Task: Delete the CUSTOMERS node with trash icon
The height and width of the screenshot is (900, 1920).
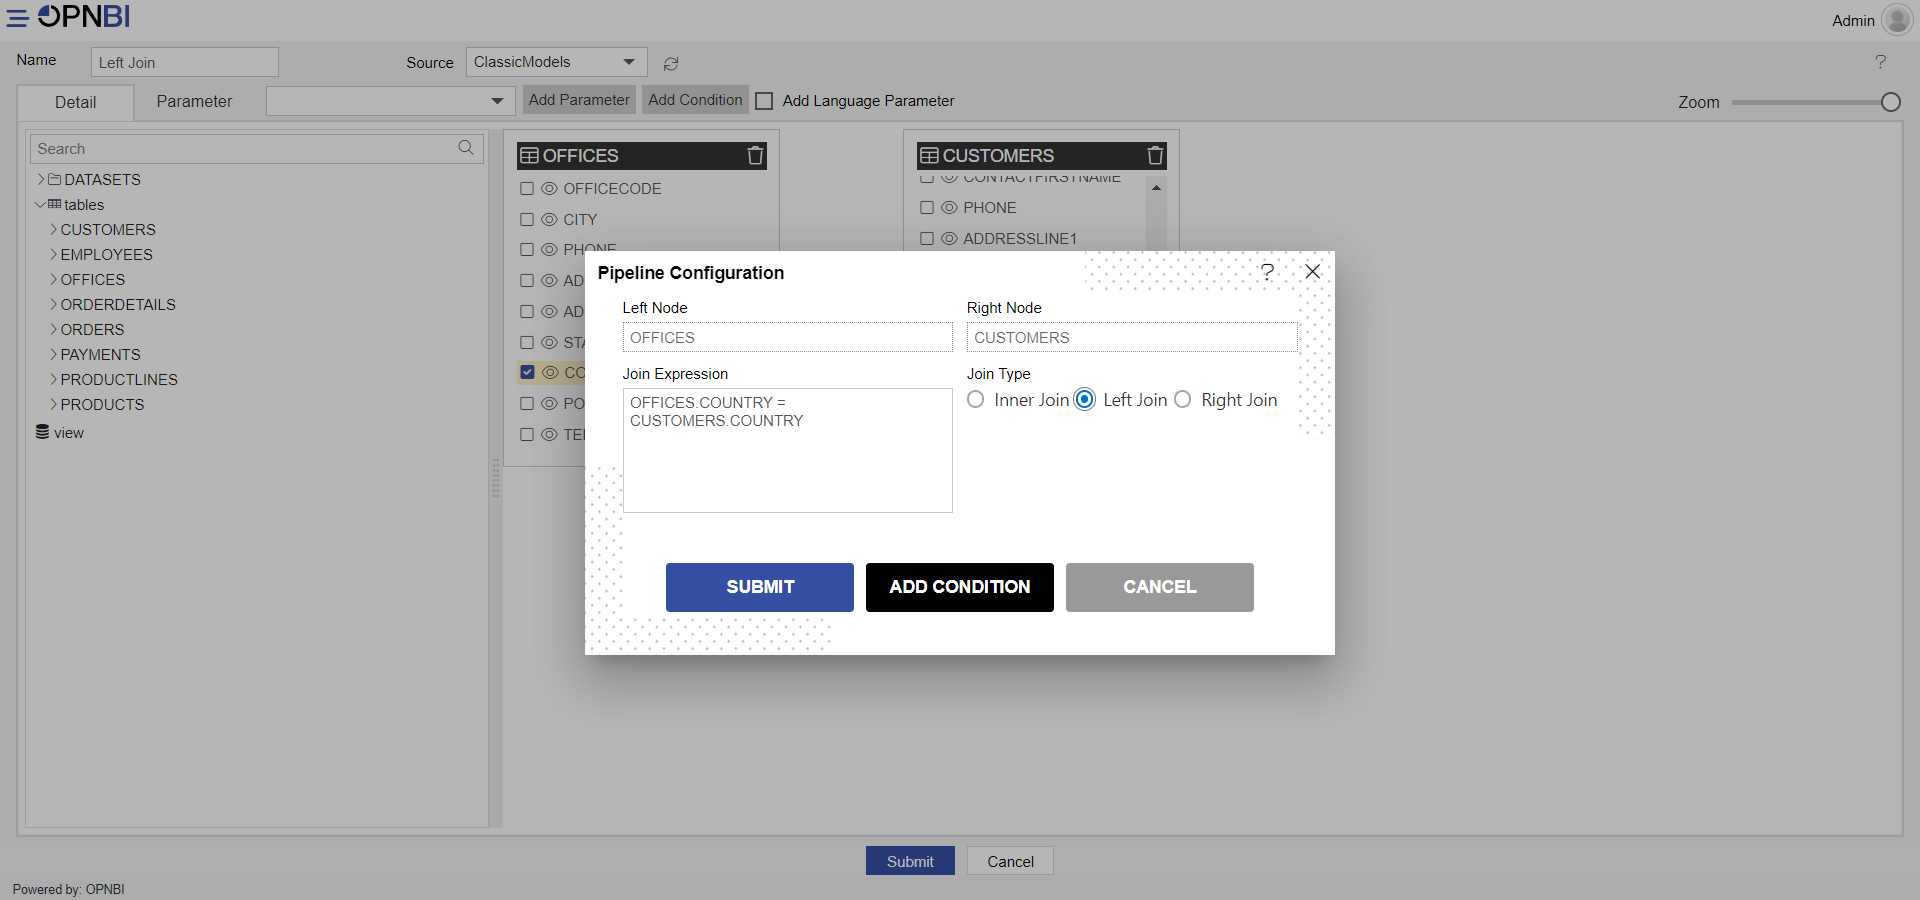Action: pos(1155,155)
